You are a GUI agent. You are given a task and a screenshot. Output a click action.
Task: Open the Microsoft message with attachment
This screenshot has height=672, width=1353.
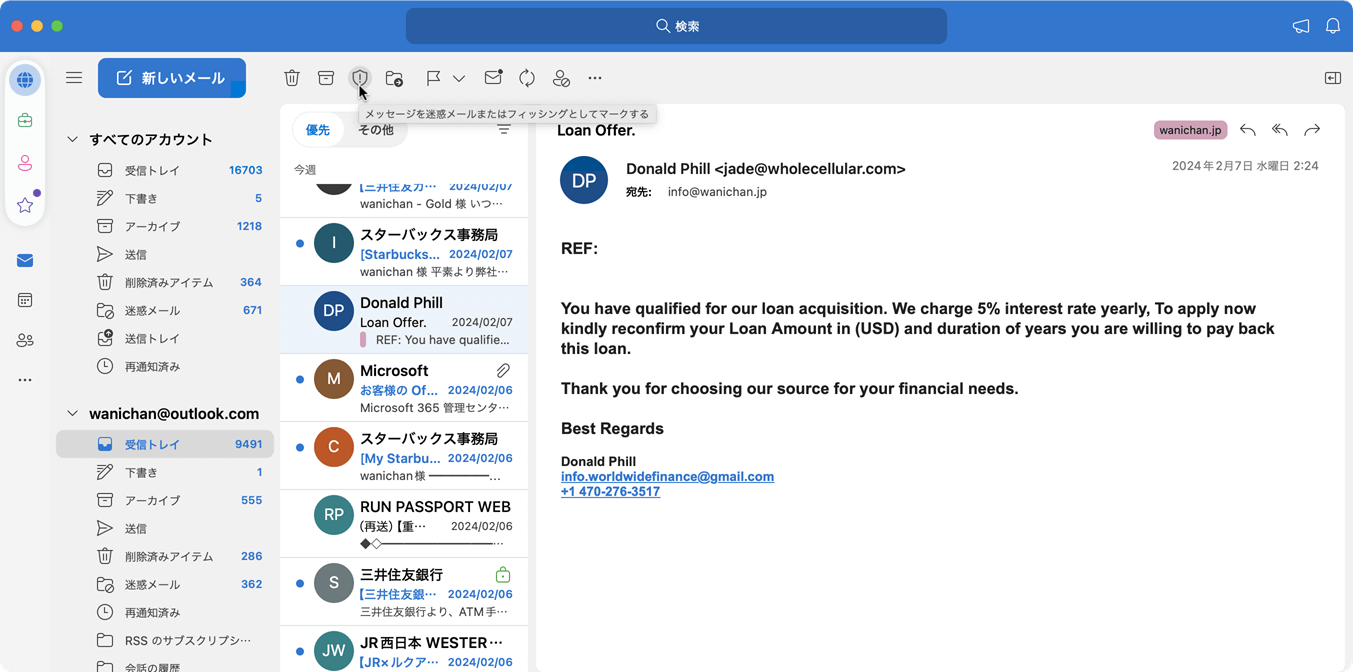coord(404,388)
